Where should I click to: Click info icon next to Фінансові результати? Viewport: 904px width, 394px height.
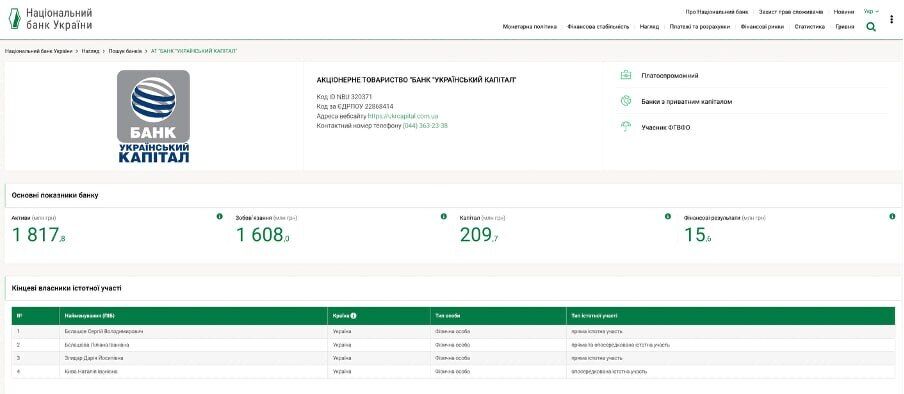click(892, 216)
